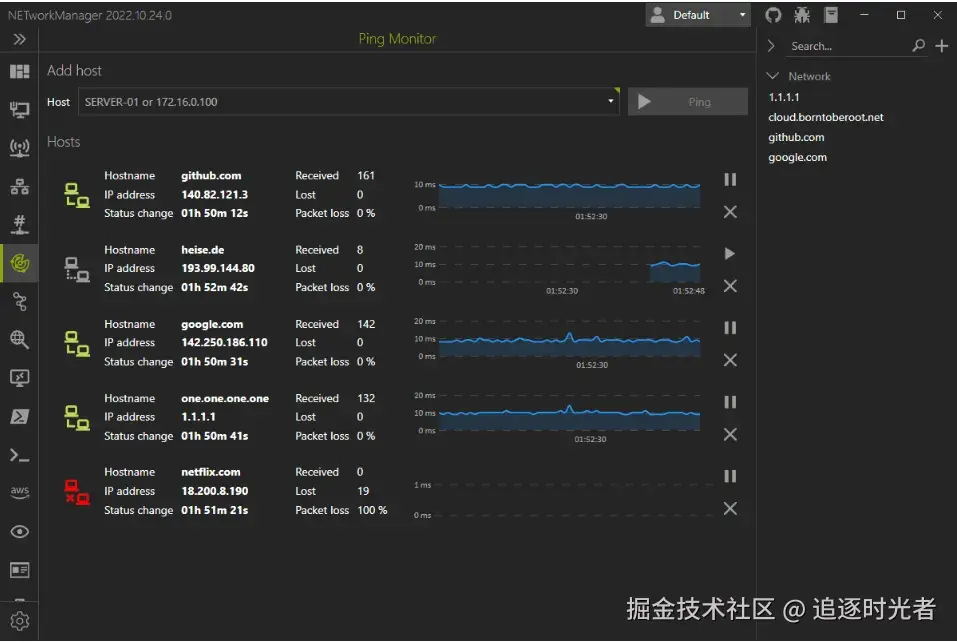This screenshot has height=643, width=957.
Task: Click the green status icon for github.com
Action: coord(77,195)
